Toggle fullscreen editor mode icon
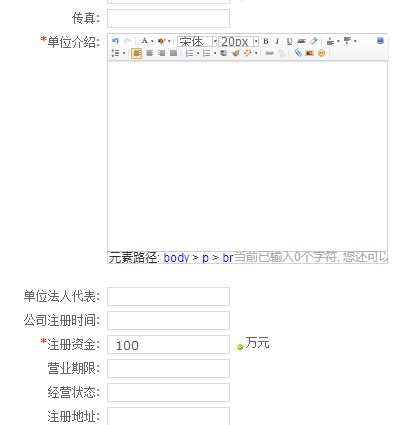 click(x=380, y=41)
